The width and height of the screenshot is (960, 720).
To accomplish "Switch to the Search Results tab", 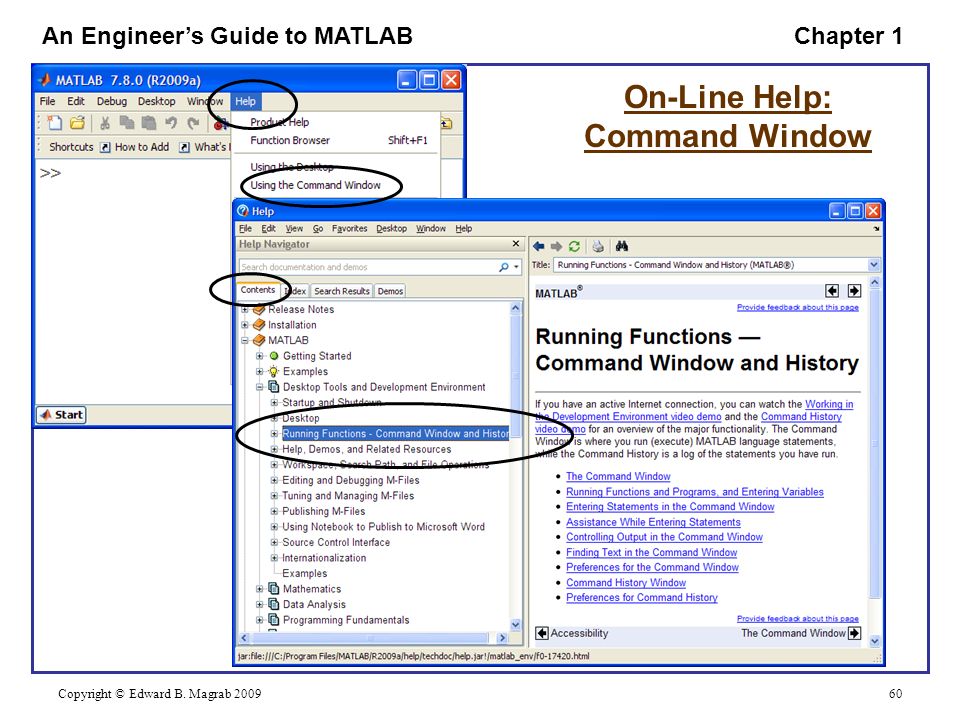I will coord(342,291).
